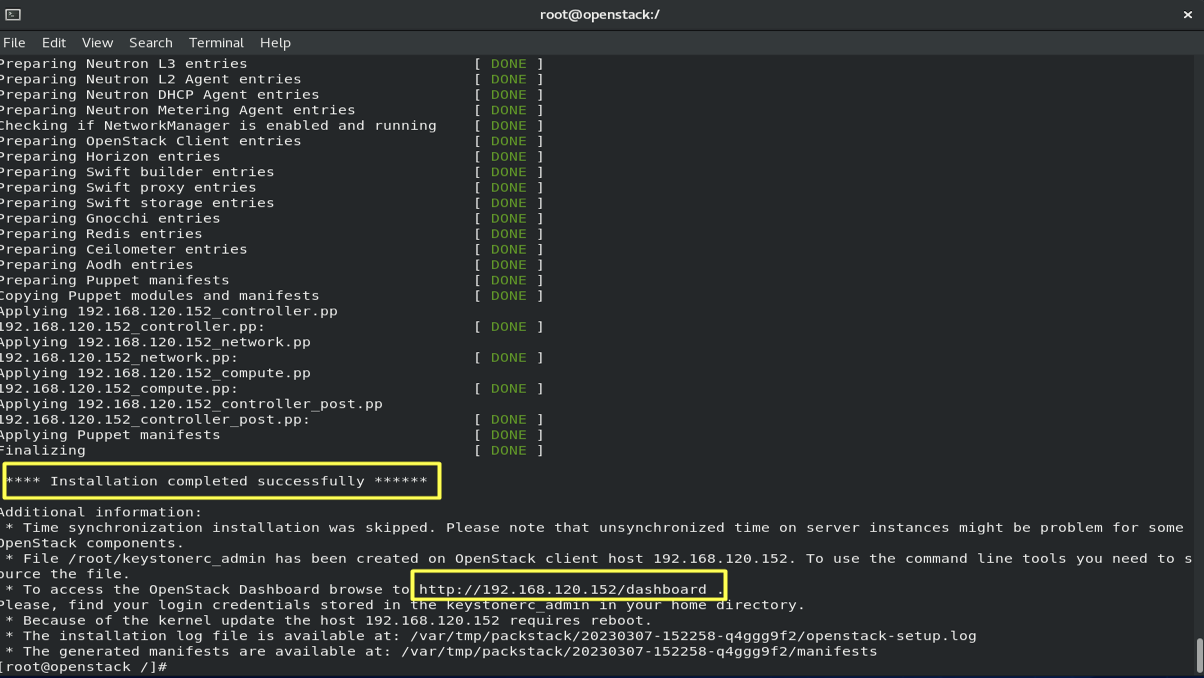Click the 'Installation completed successfully' line
Viewport: 1204px width, 678px height.
point(217,481)
